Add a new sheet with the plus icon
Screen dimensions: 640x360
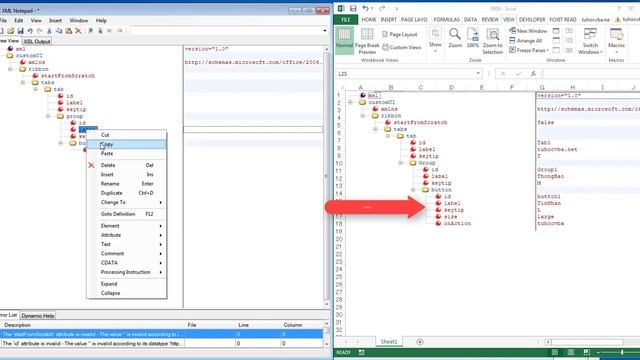[x=420, y=342]
